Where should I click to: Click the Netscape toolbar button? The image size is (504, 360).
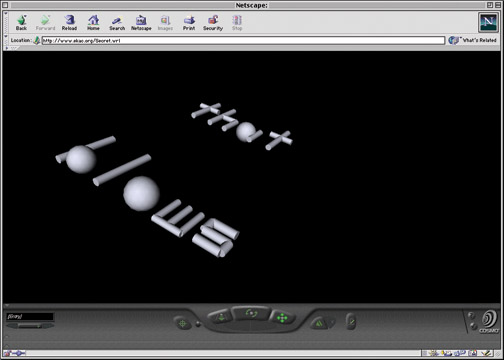[141, 23]
